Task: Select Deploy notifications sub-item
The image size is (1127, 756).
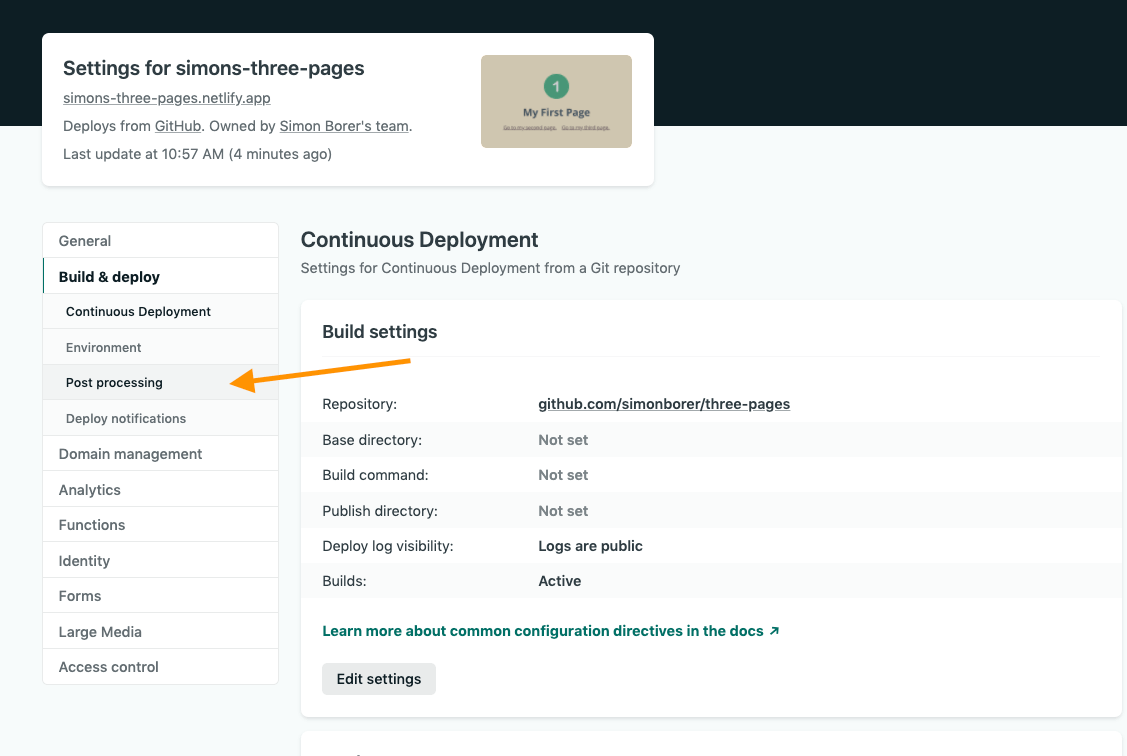Action: point(126,419)
